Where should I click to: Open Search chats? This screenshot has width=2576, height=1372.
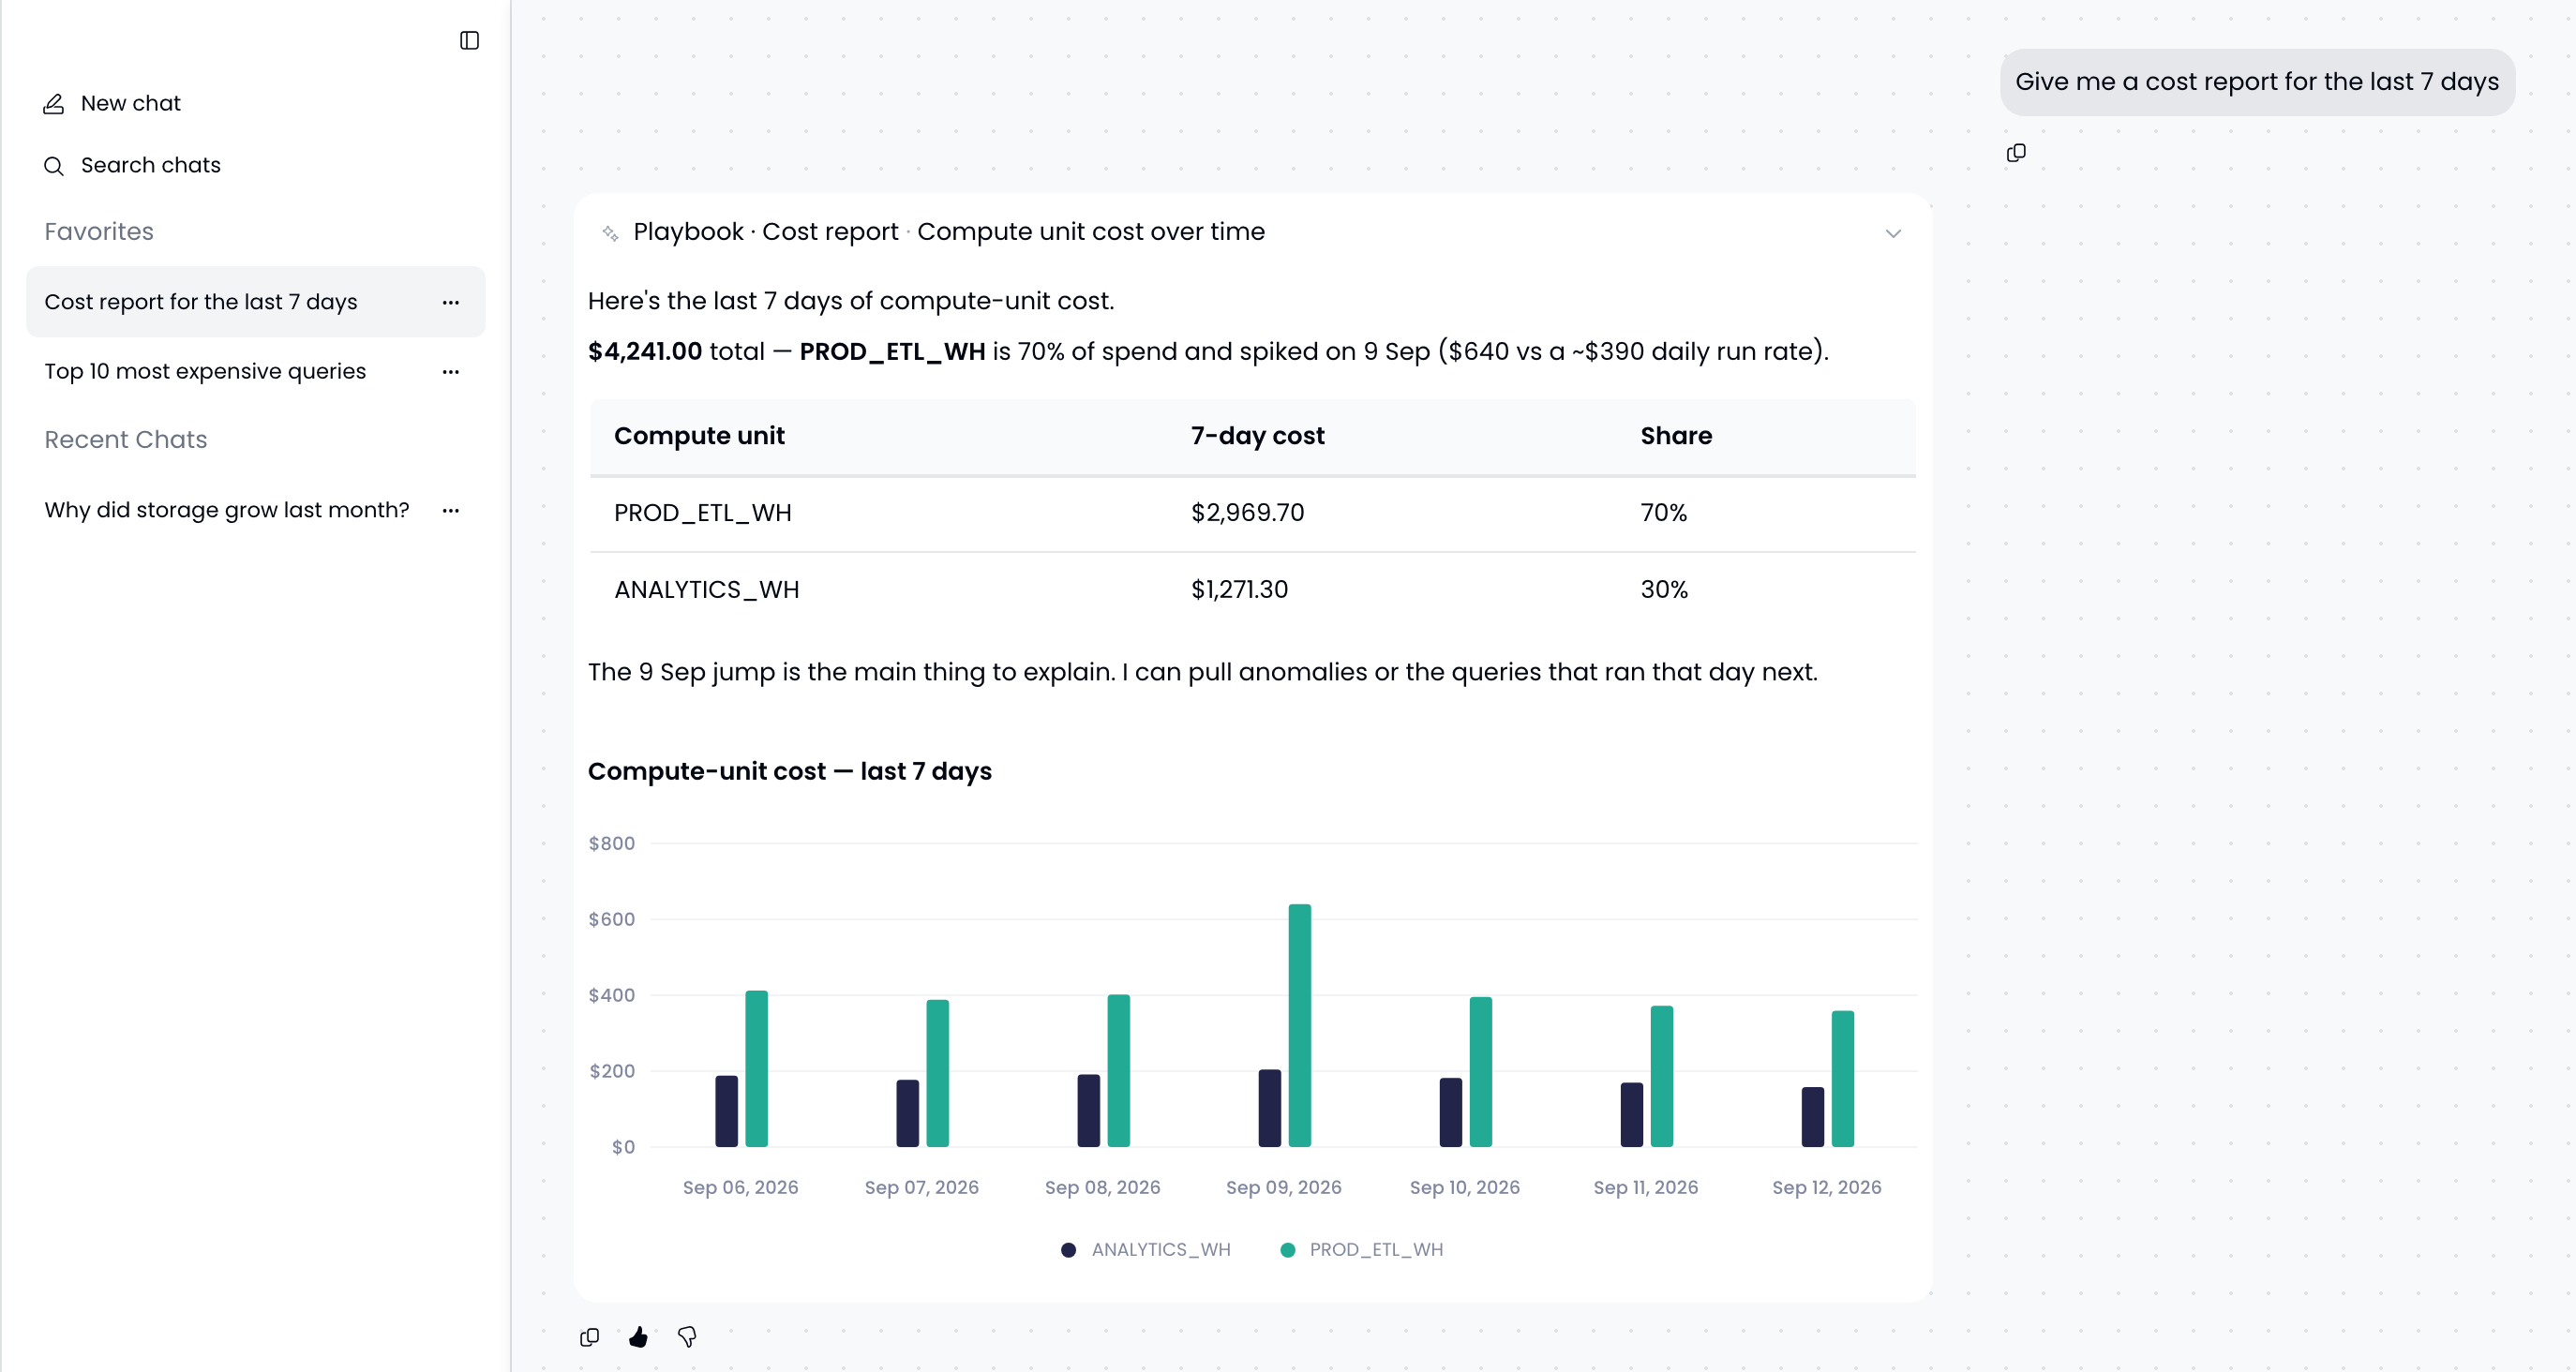132,165
